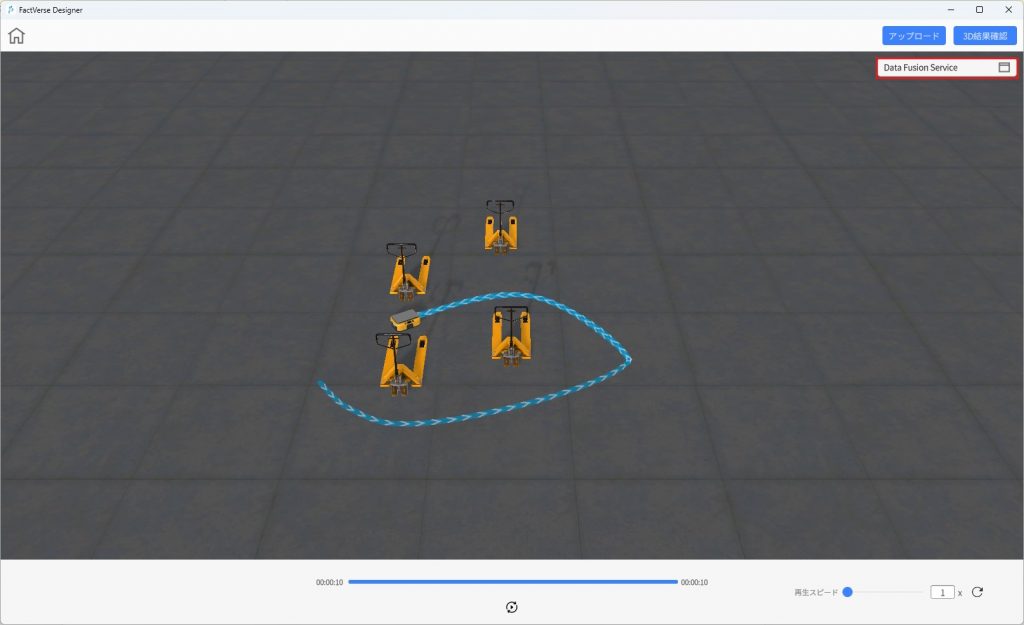
Task: Click the window icon in Data Fusion Service
Action: tap(1004, 68)
